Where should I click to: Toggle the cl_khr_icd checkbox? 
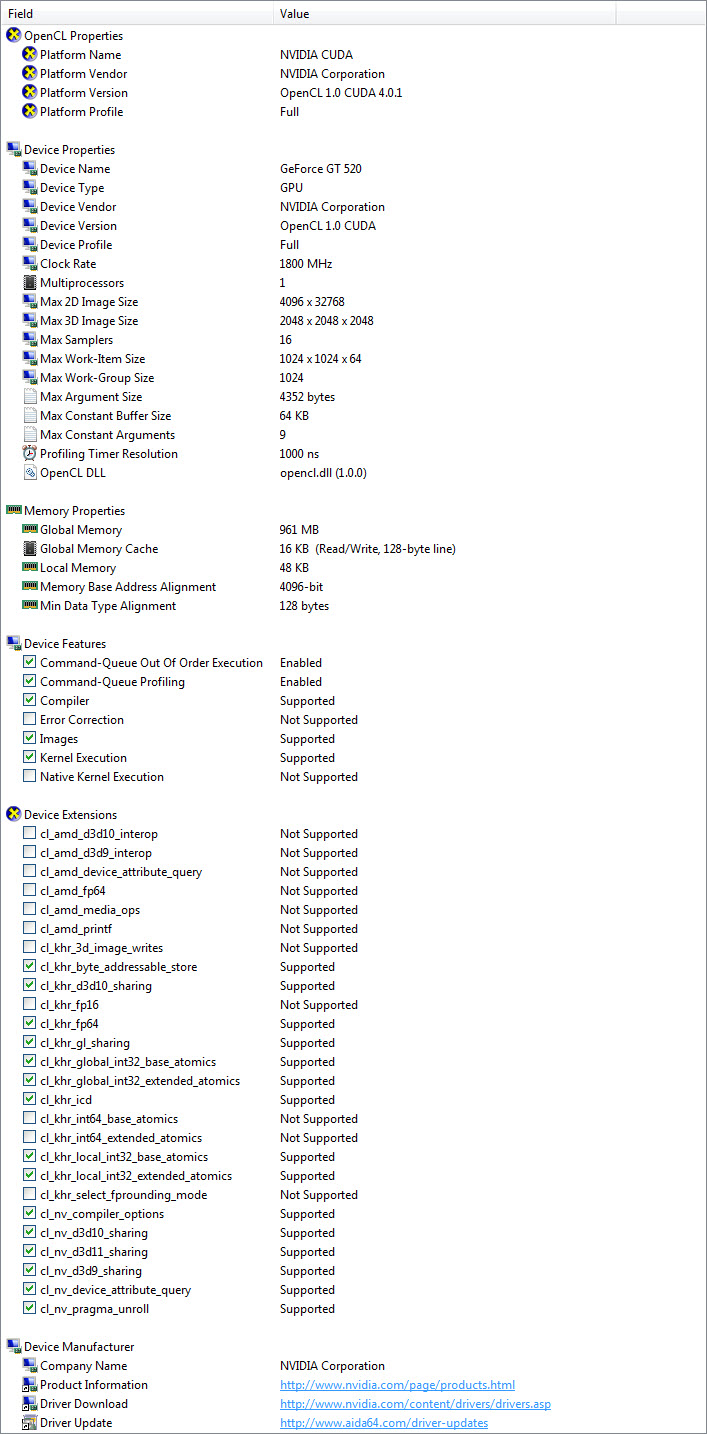pos(30,1100)
